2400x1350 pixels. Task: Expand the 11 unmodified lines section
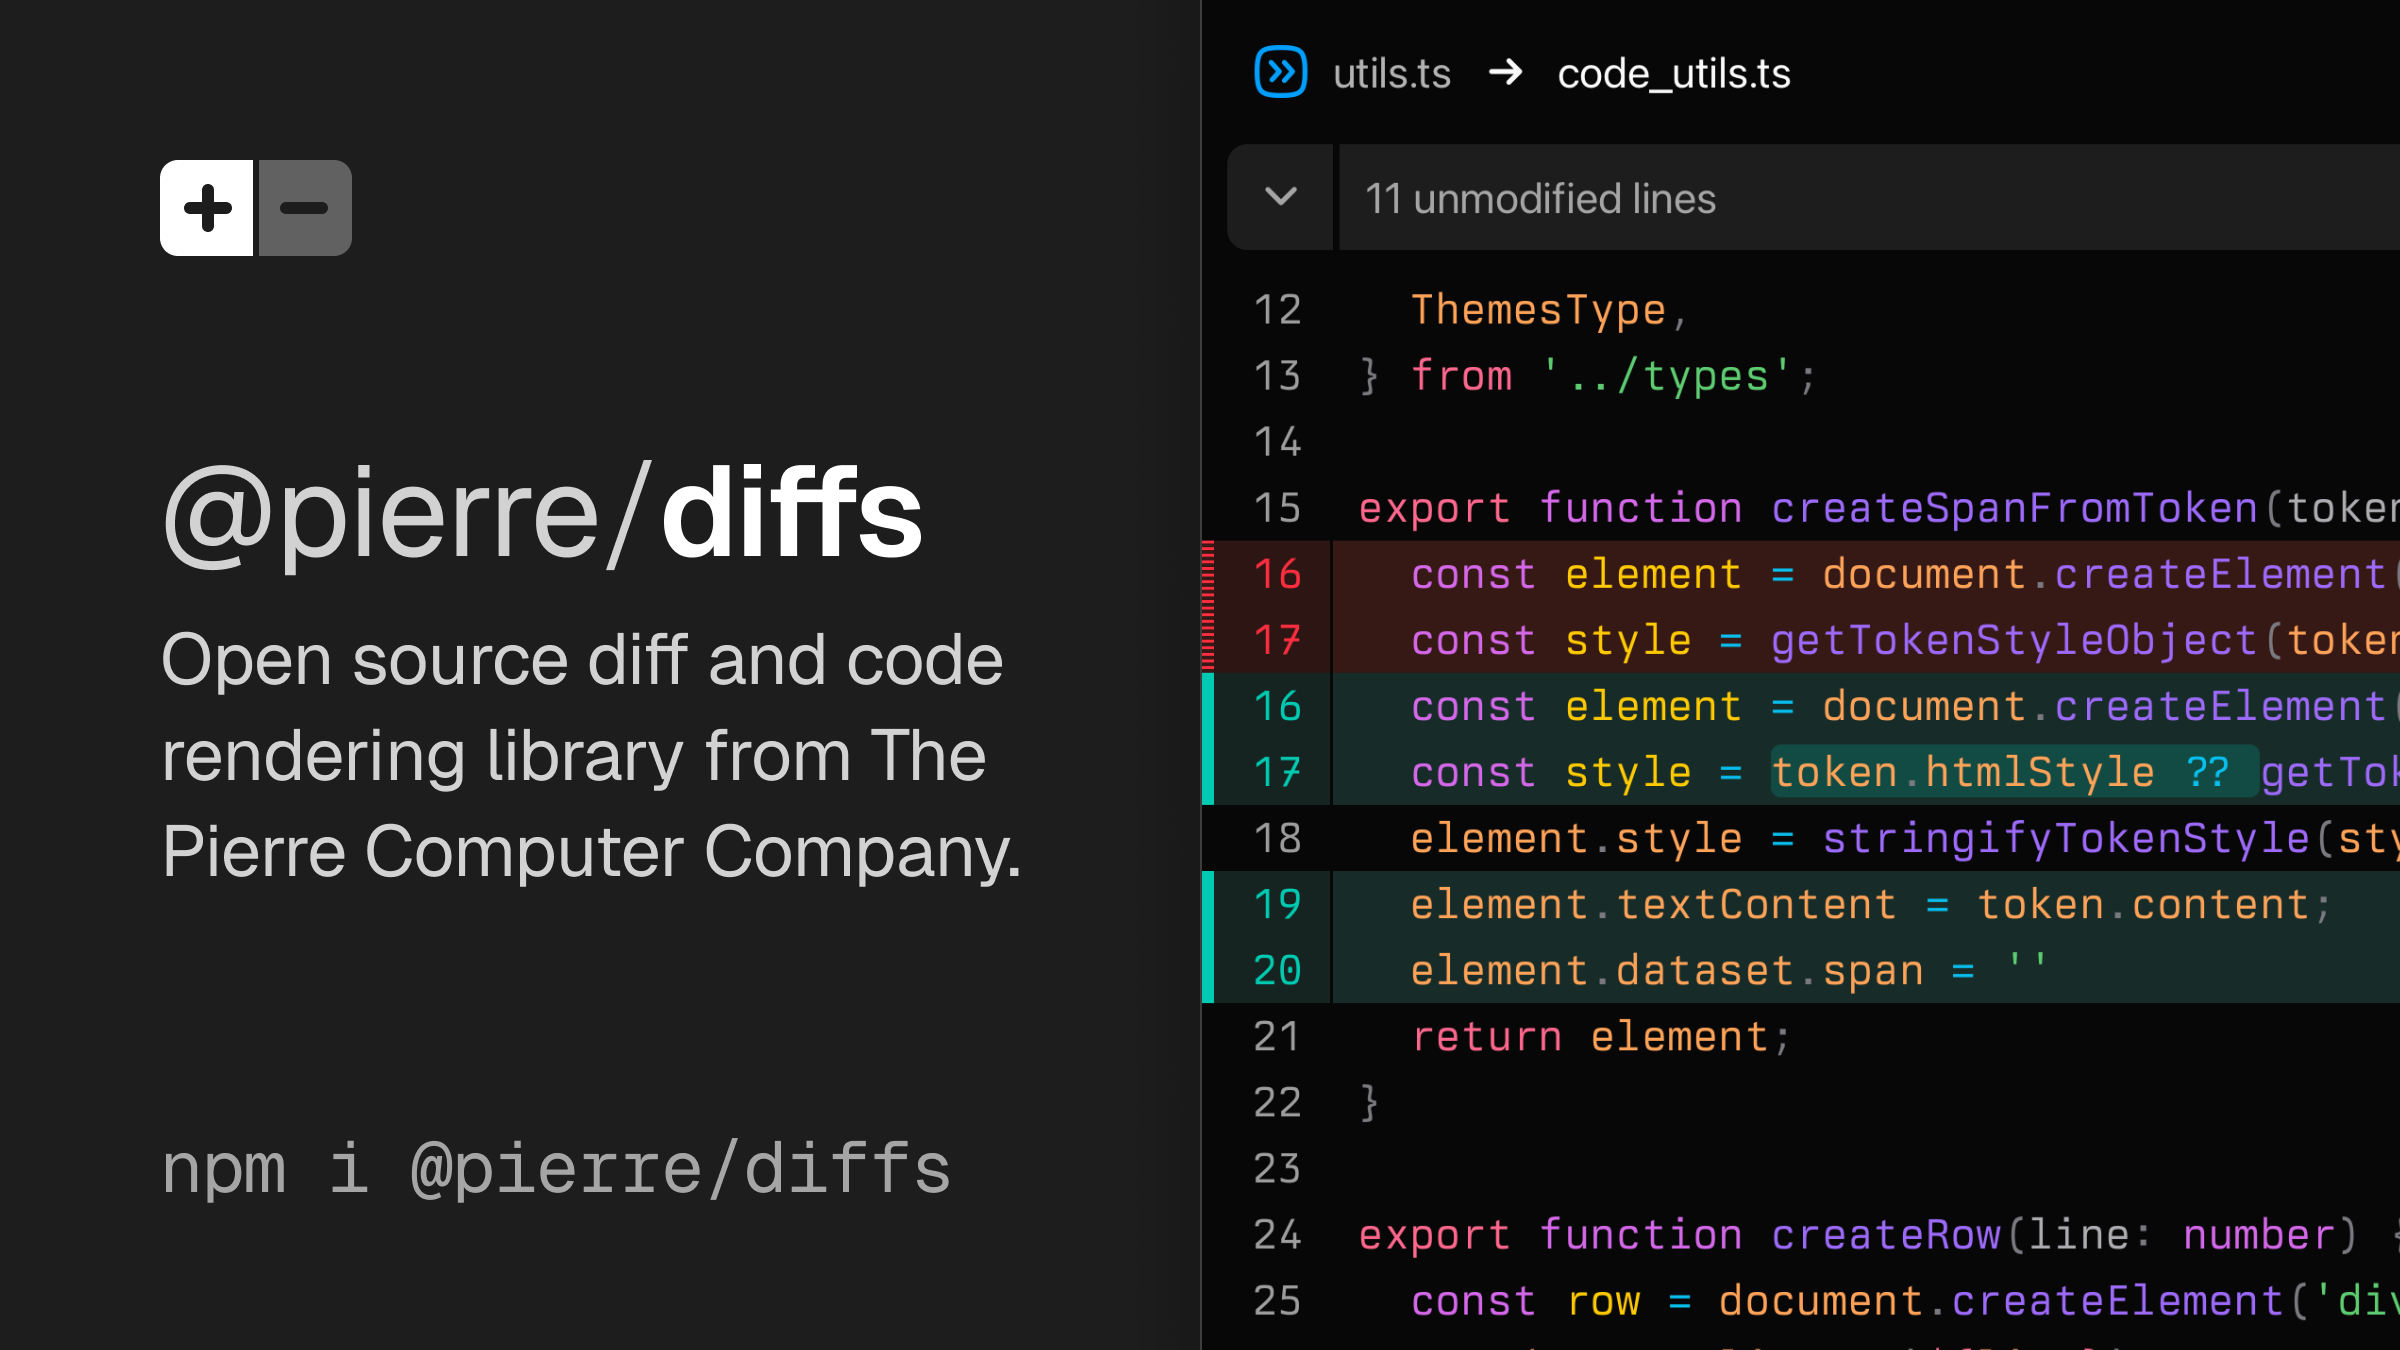(x=1541, y=197)
